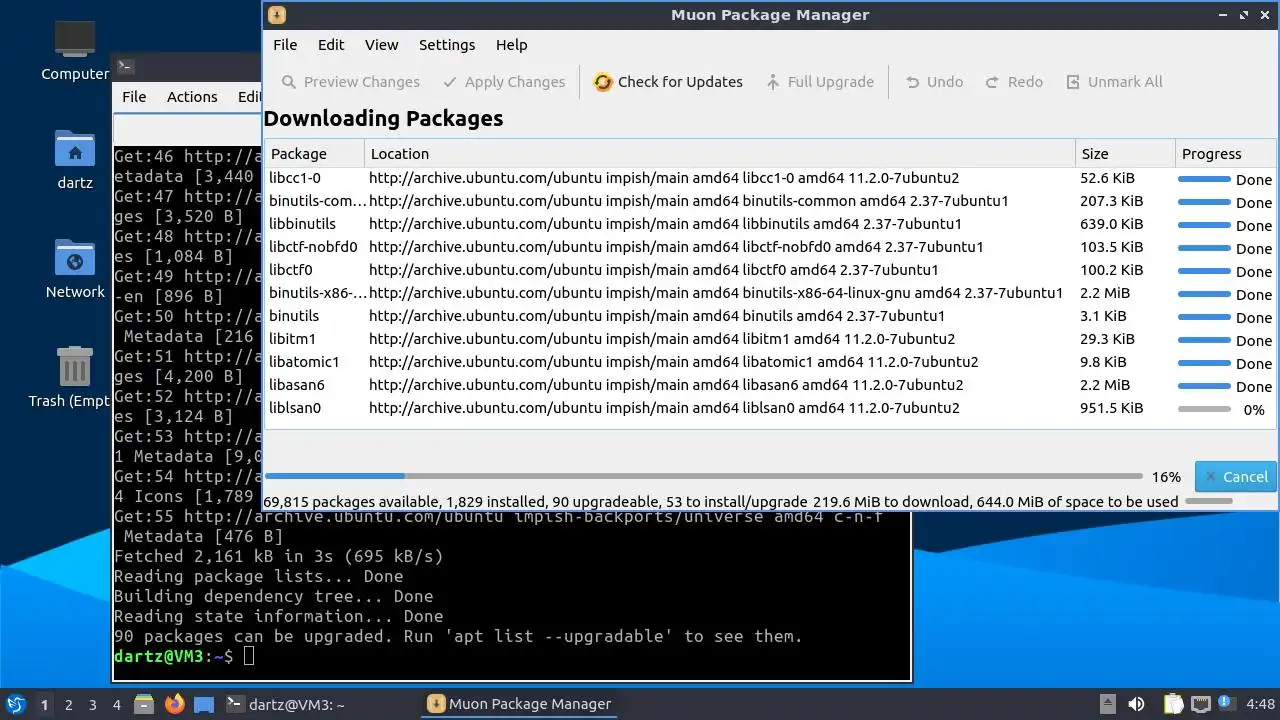1280x720 pixels.
Task: Select the libasan6 package name
Action: click(x=297, y=385)
